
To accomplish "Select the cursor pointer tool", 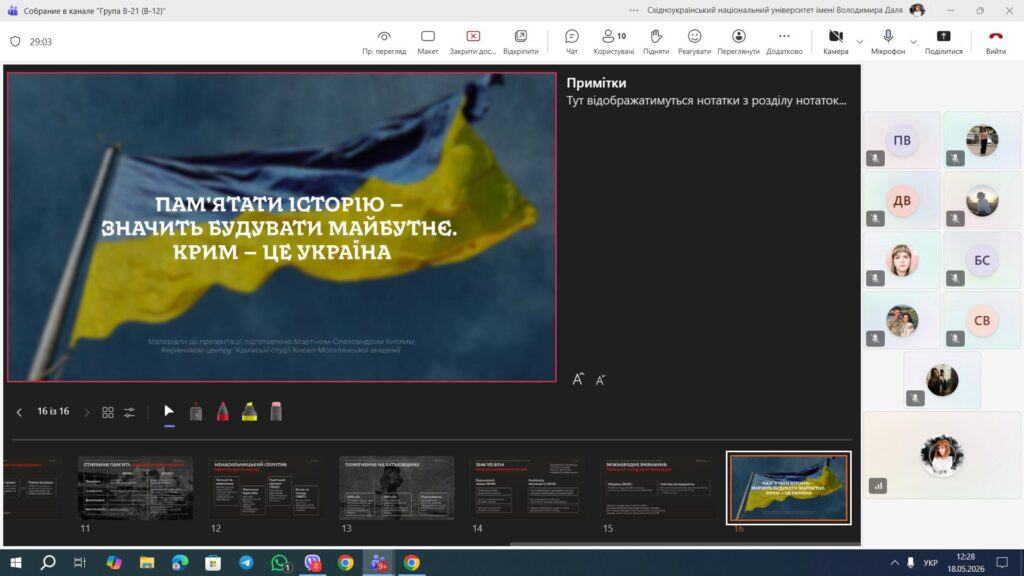I will (169, 411).
